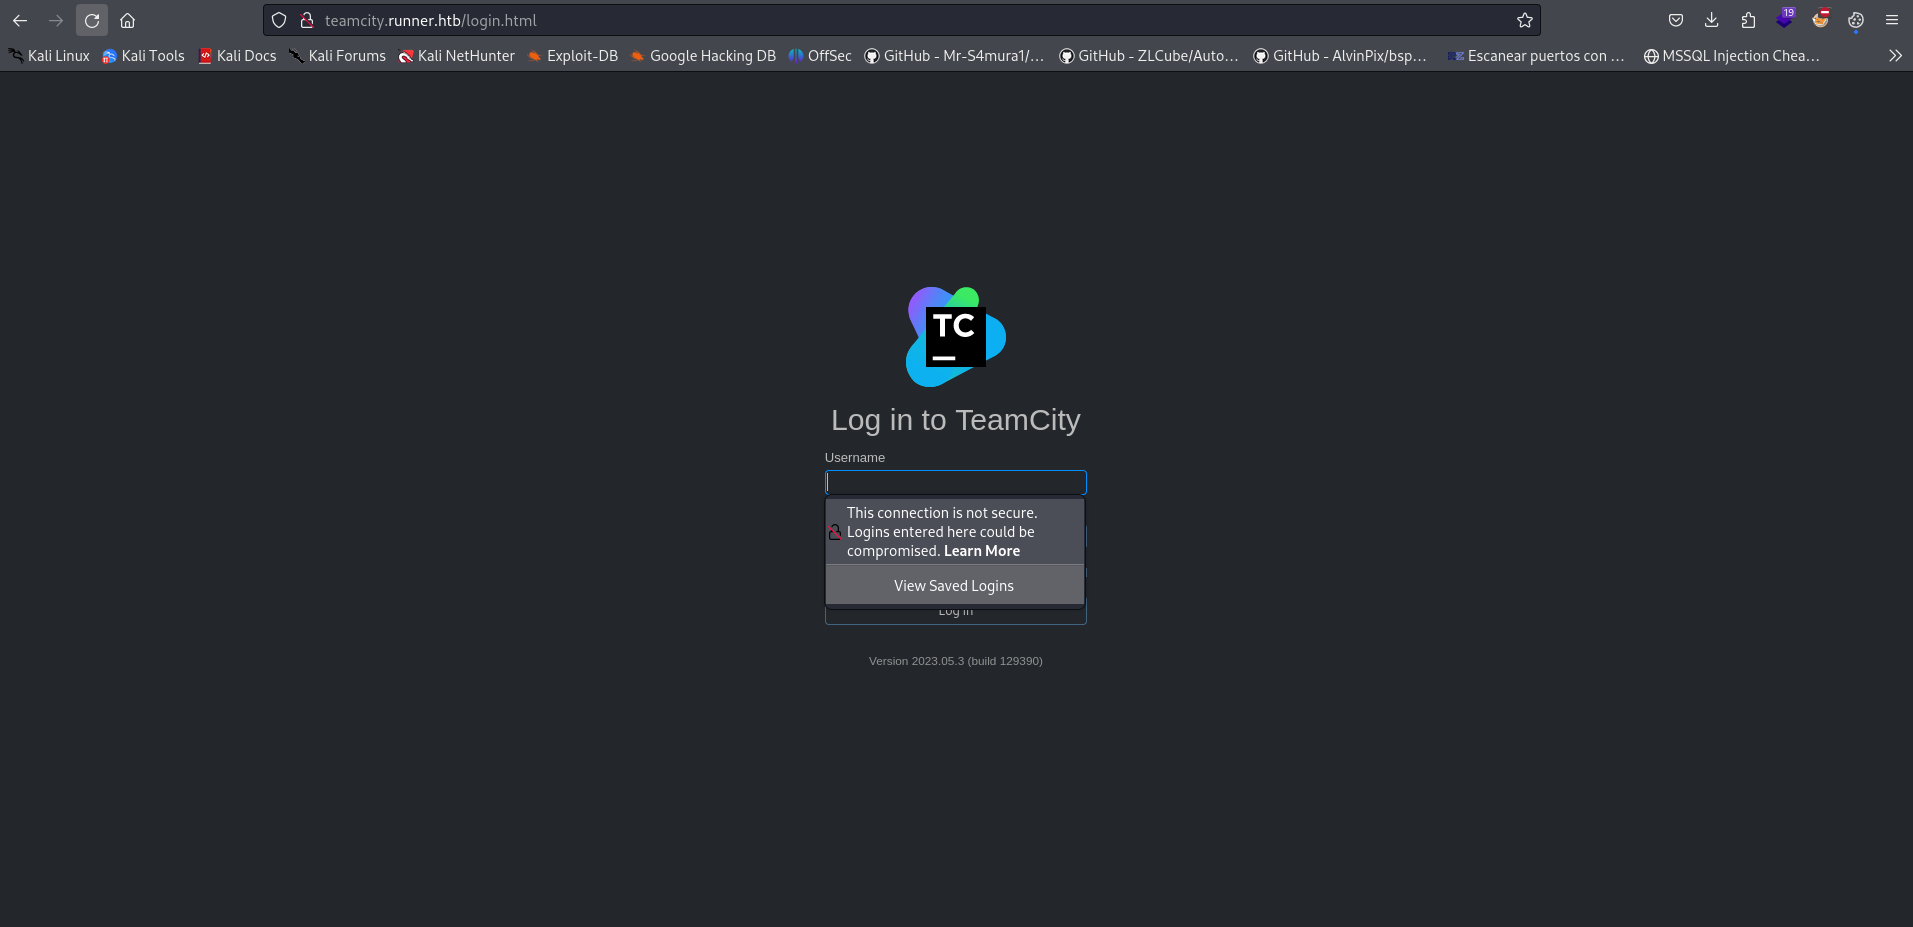The image size is (1913, 927).
Task: Open the Google Hacking DB bookmark
Action: point(703,56)
